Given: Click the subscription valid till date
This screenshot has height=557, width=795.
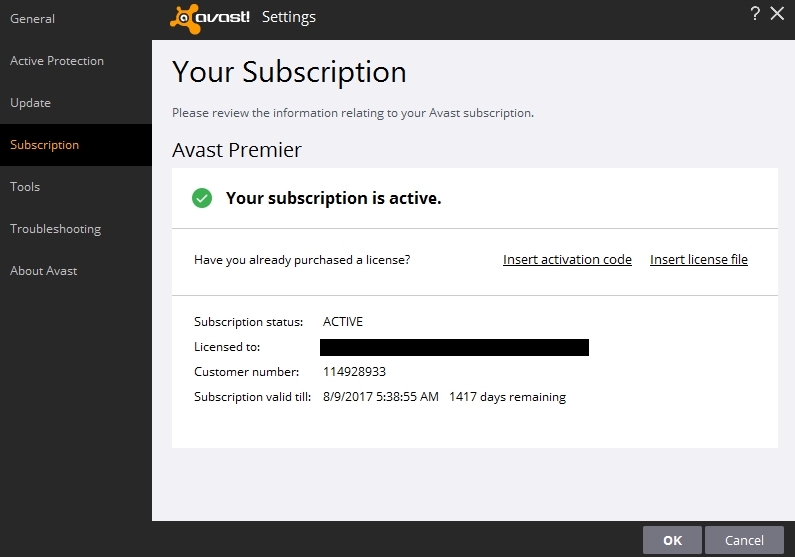Looking at the screenshot, I should pyautogui.click(x=380, y=397).
